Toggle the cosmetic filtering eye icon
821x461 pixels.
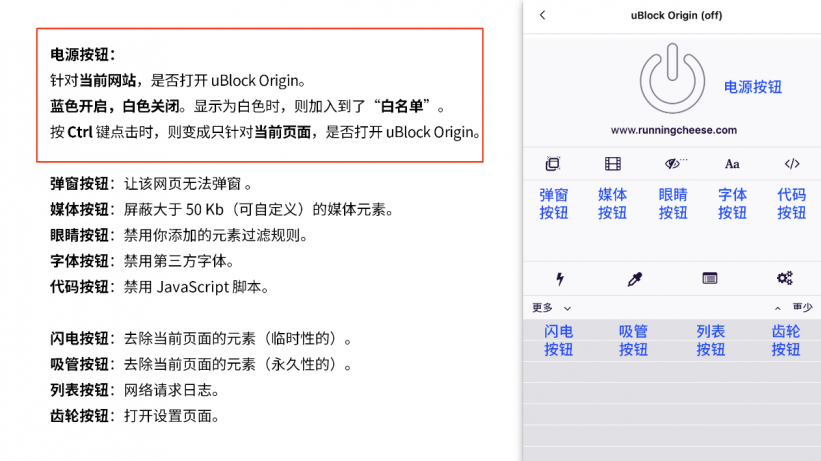(675, 164)
